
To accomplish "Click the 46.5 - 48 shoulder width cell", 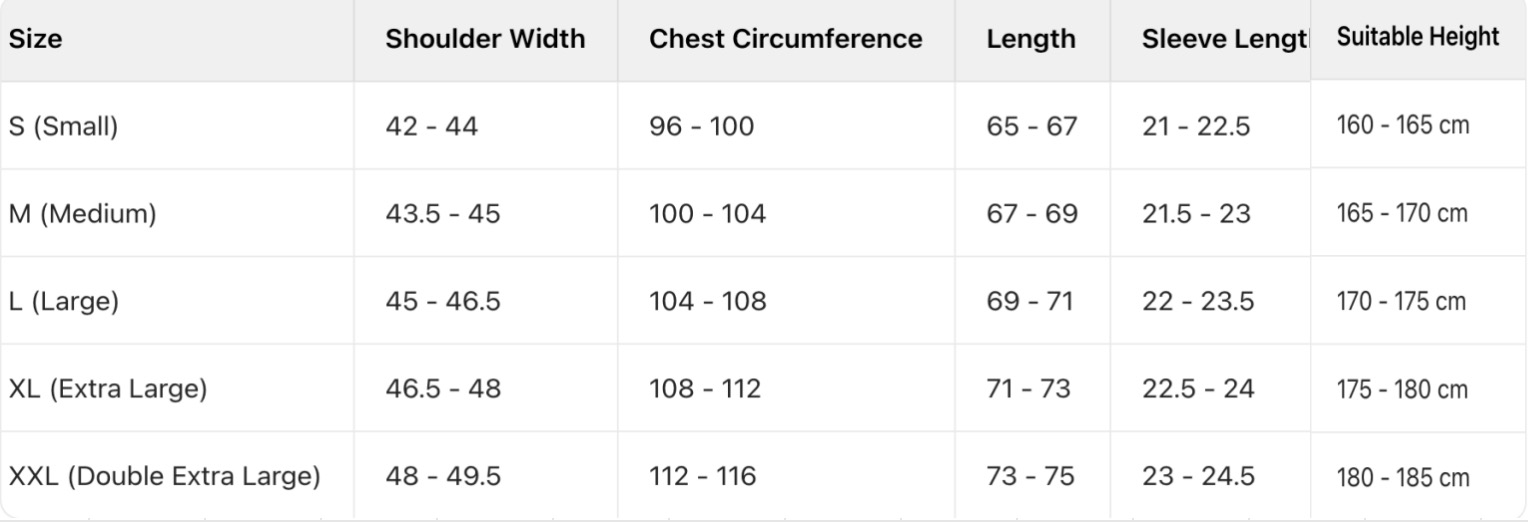I will pyautogui.click(x=443, y=389).
